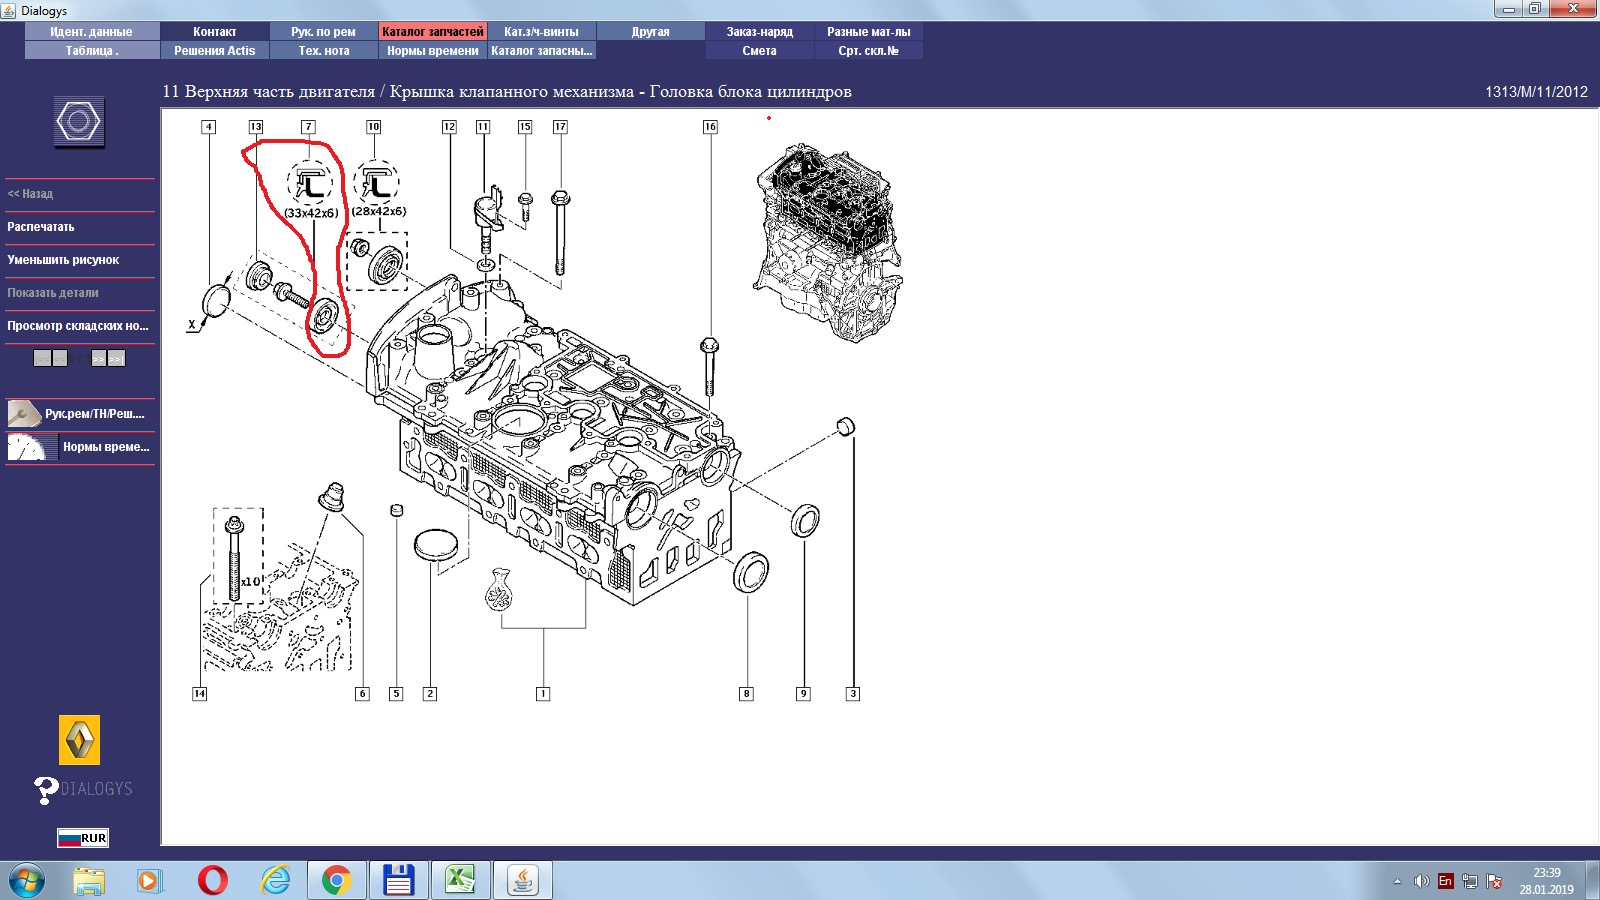
Task: Go to previous page navigation button
Action: pos(60,358)
